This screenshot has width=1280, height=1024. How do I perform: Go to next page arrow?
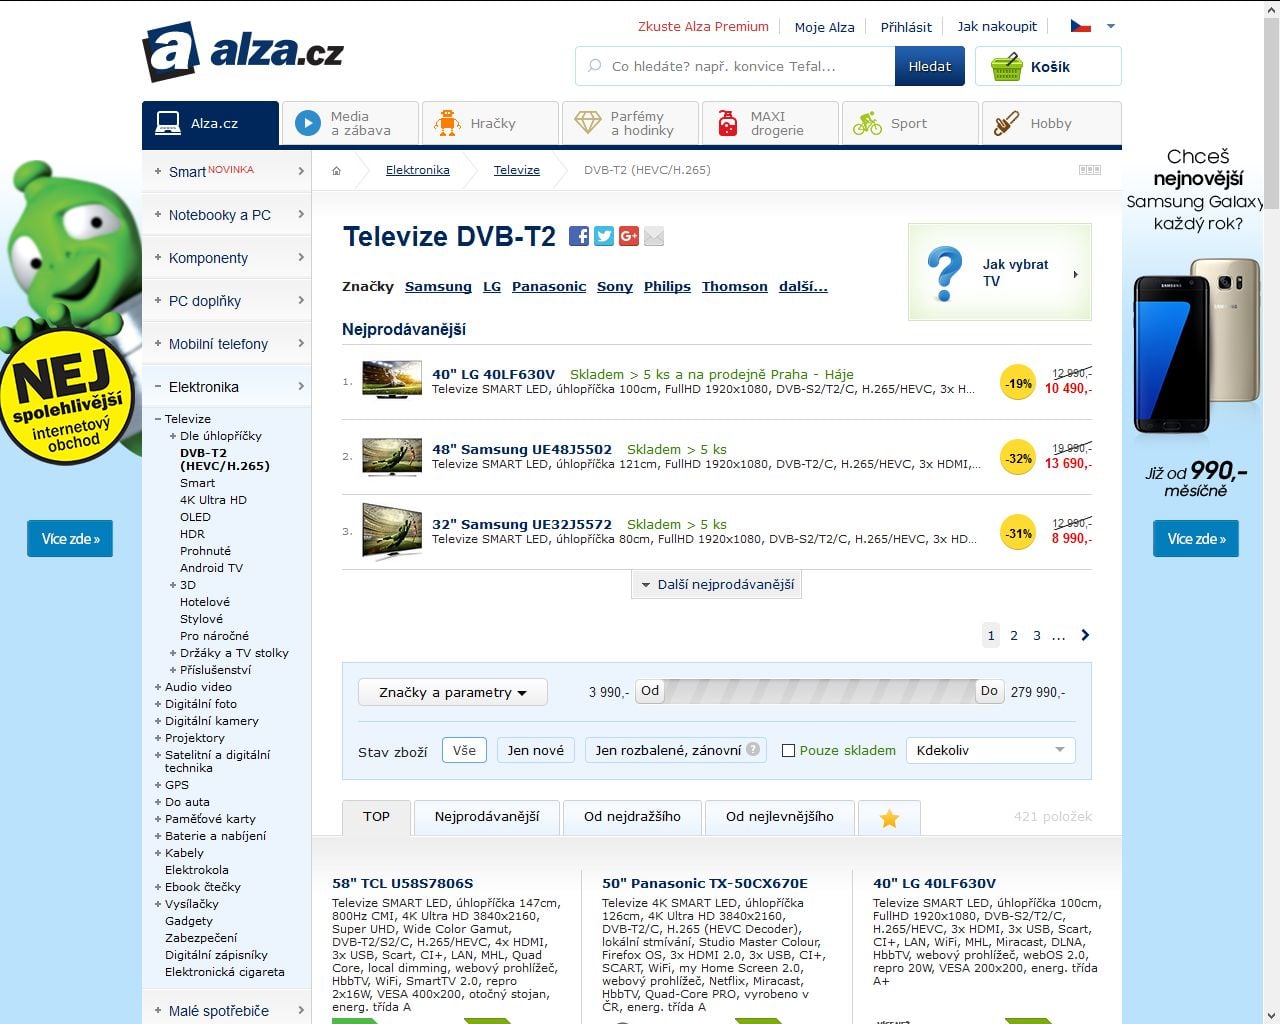point(1086,635)
